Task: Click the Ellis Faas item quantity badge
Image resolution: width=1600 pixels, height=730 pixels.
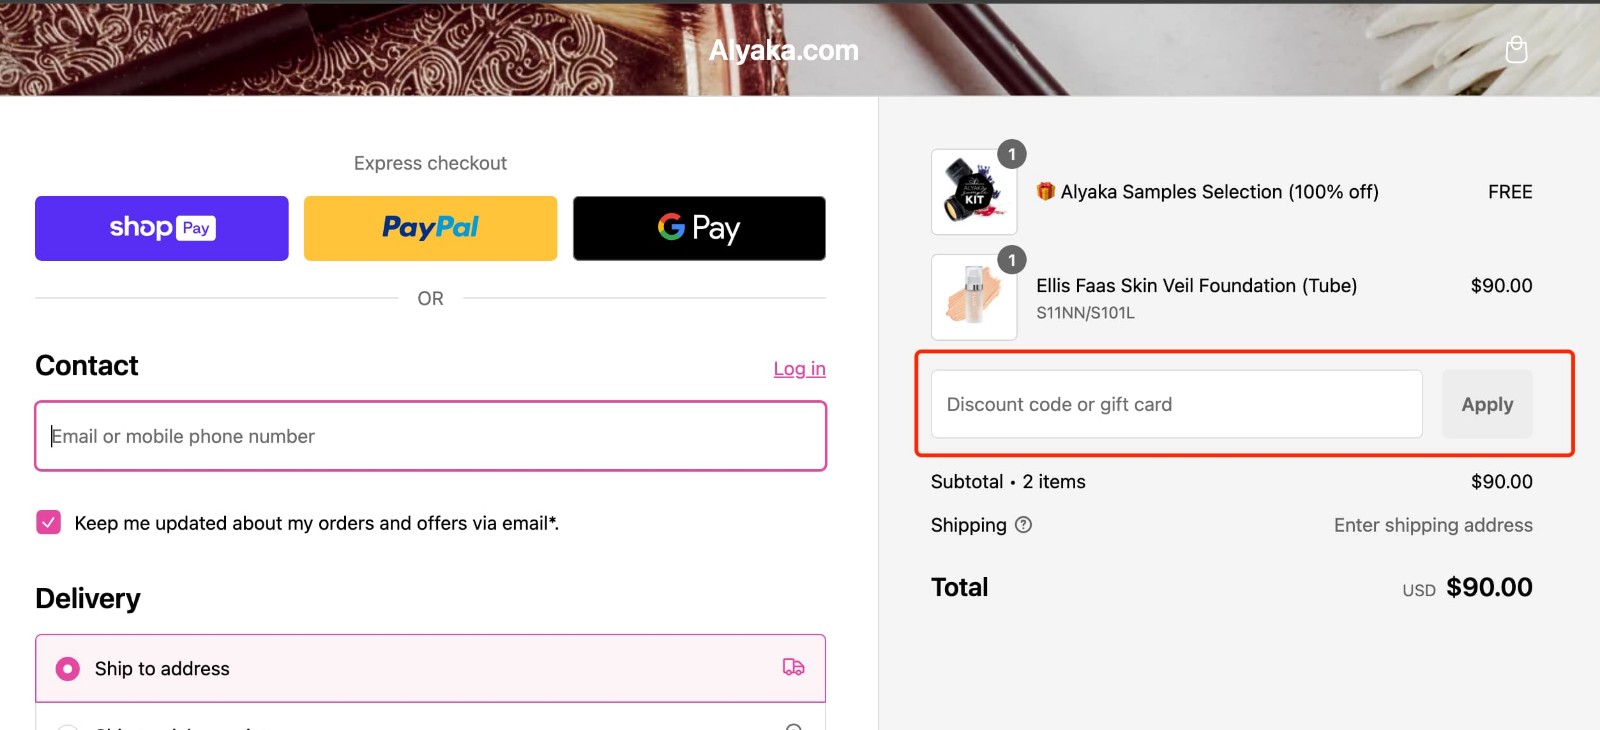Action: click(x=1011, y=260)
